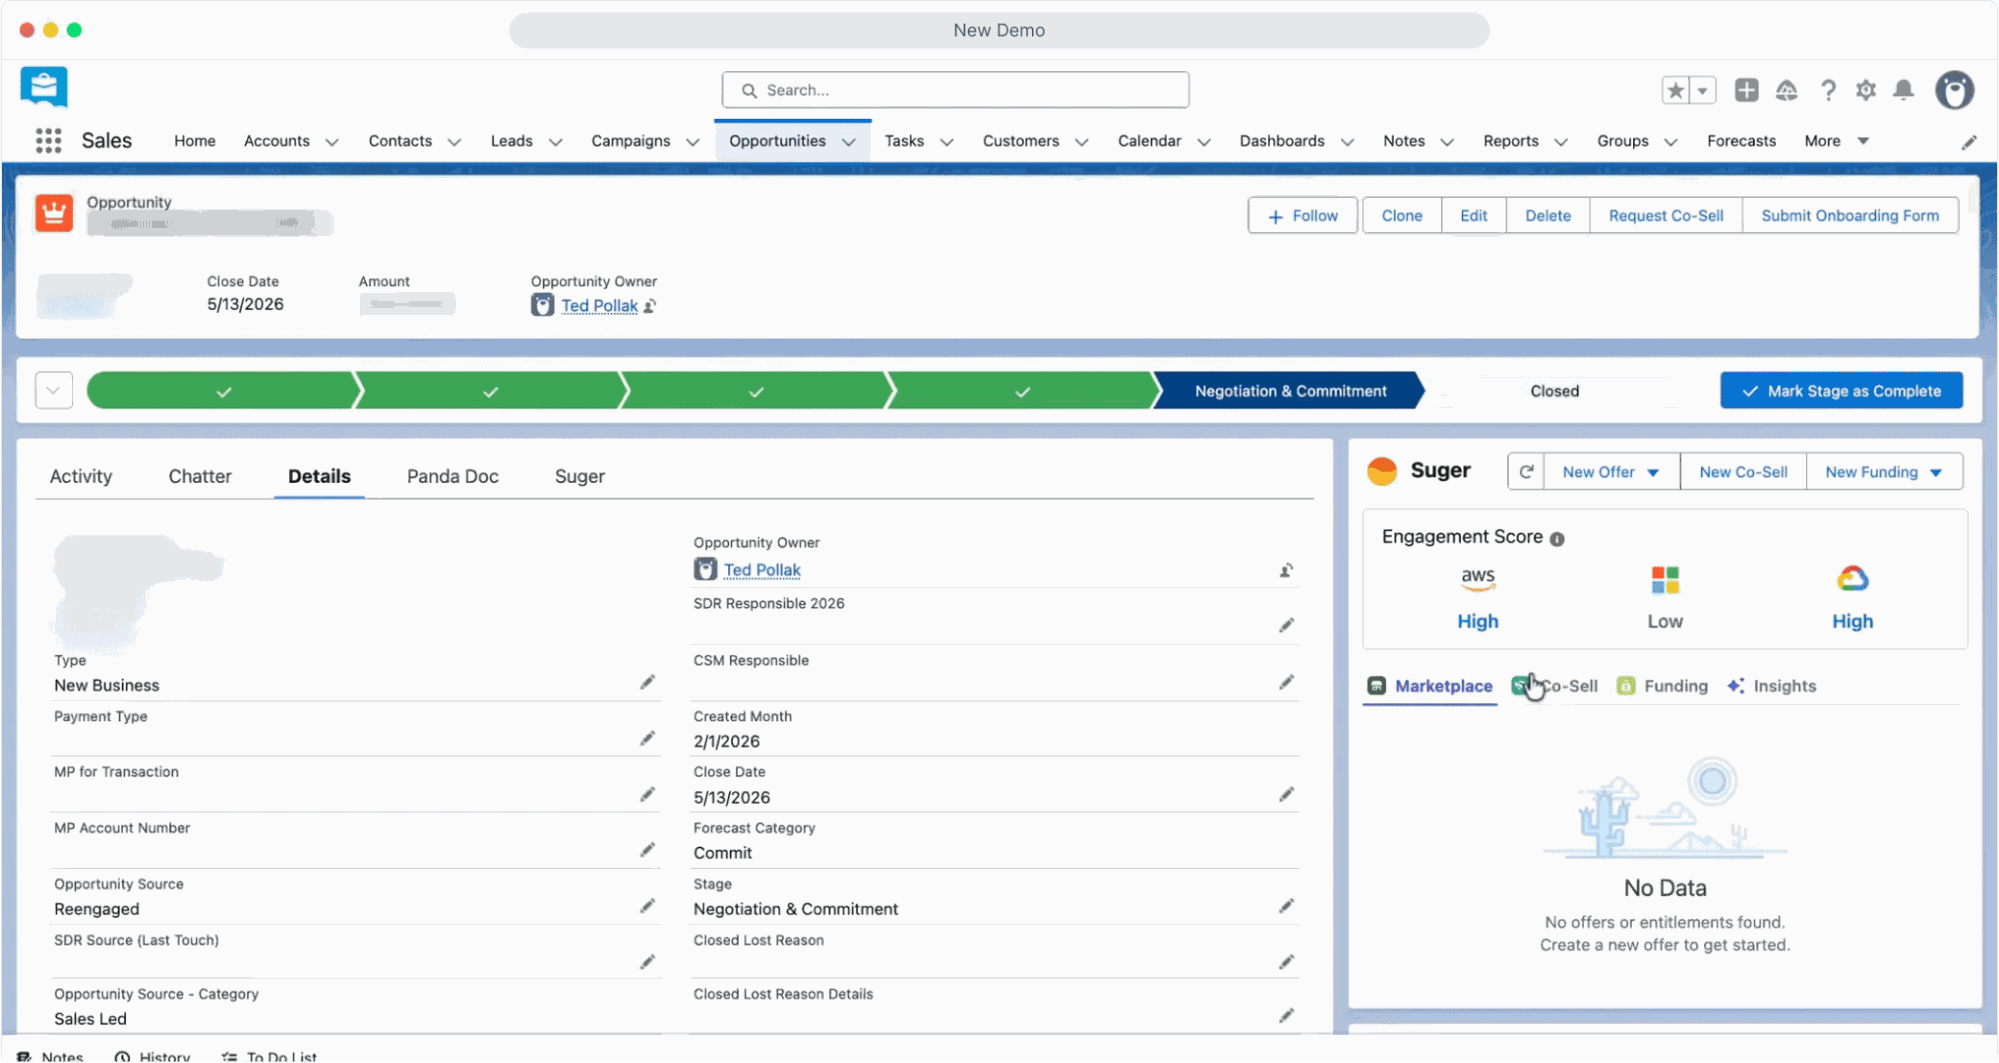
Task: Open the History utility bar item
Action: click(x=152, y=1055)
